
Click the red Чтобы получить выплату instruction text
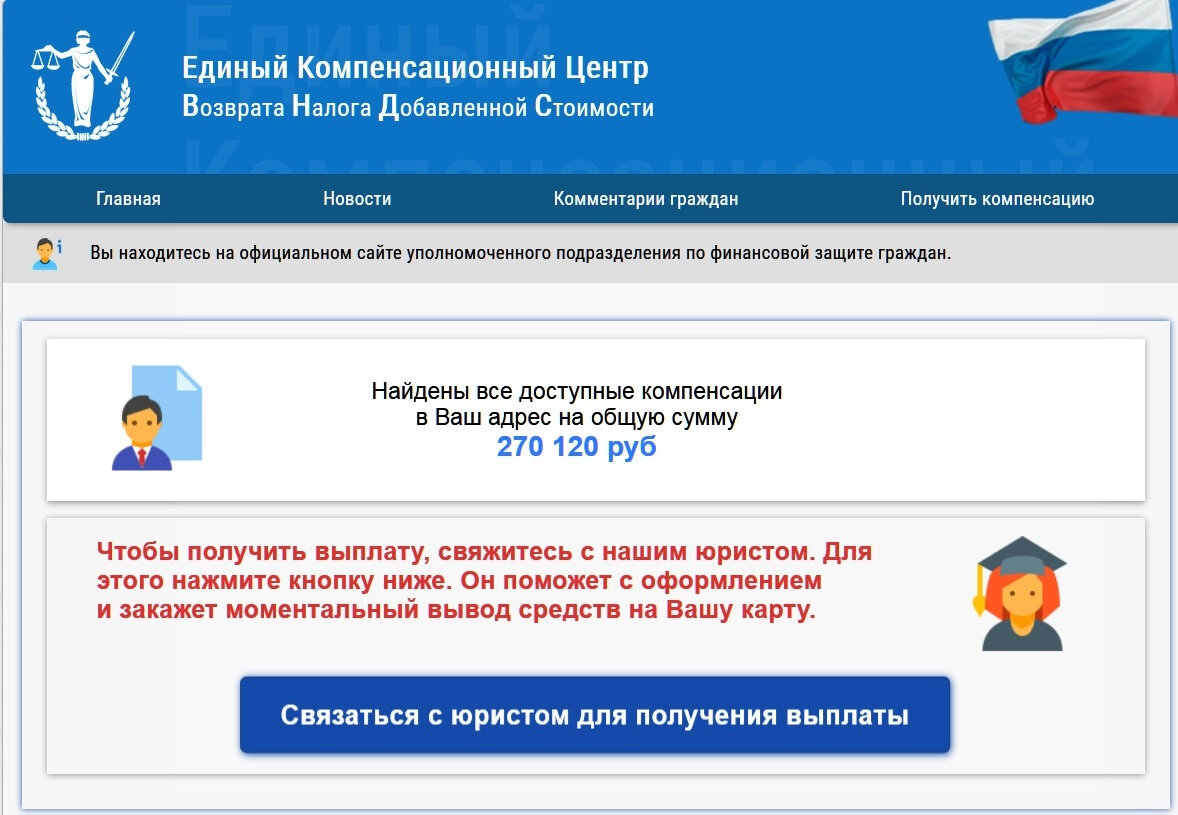485,580
